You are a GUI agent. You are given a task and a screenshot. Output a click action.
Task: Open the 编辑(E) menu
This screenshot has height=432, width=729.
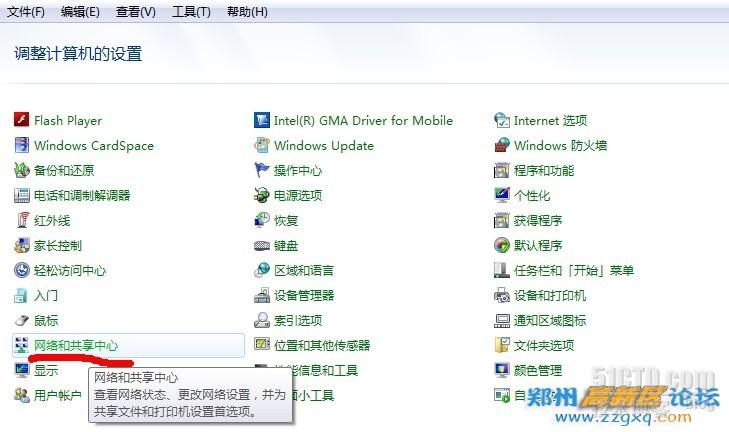coord(80,12)
